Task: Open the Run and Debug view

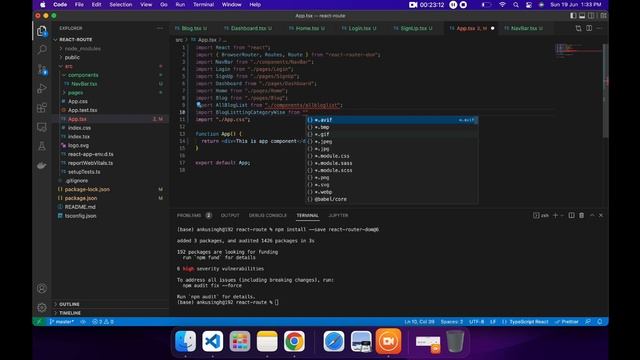Action: pyautogui.click(x=42, y=89)
